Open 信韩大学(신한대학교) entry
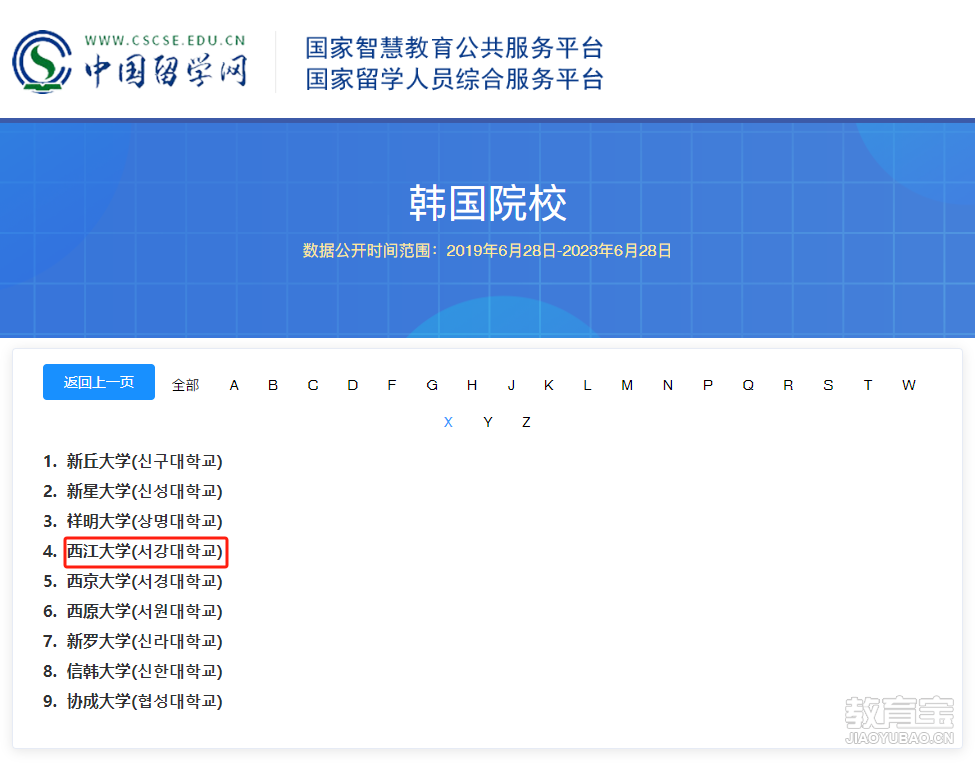 [144, 671]
